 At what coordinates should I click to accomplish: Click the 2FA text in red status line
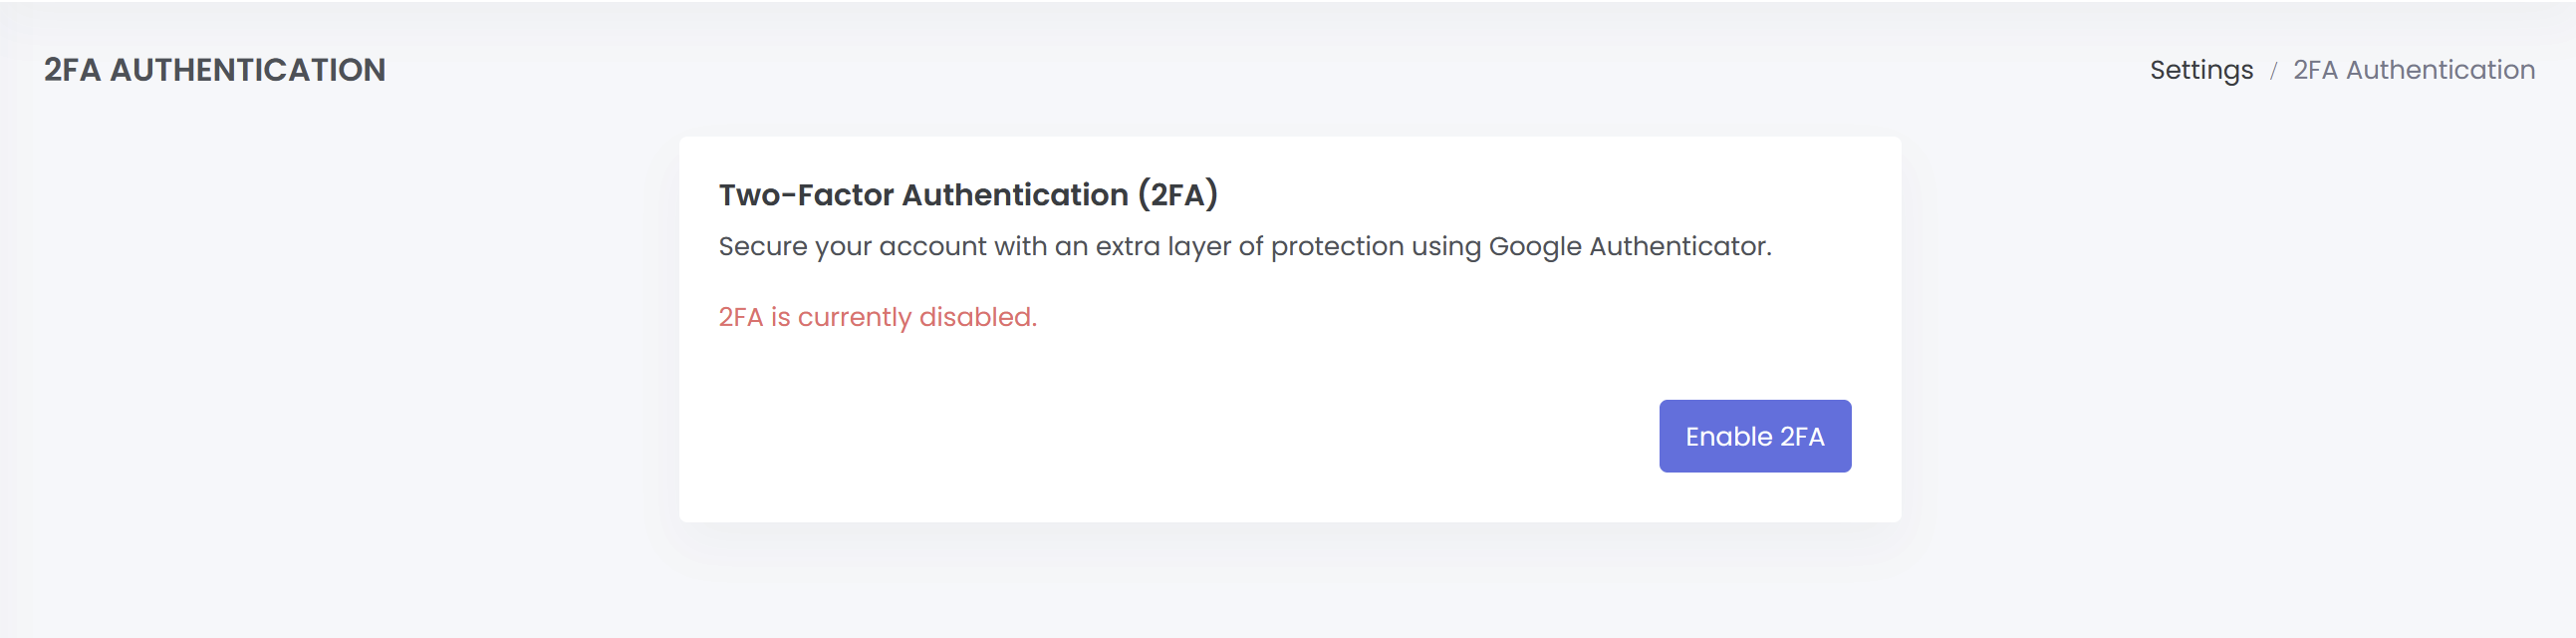[x=740, y=317]
